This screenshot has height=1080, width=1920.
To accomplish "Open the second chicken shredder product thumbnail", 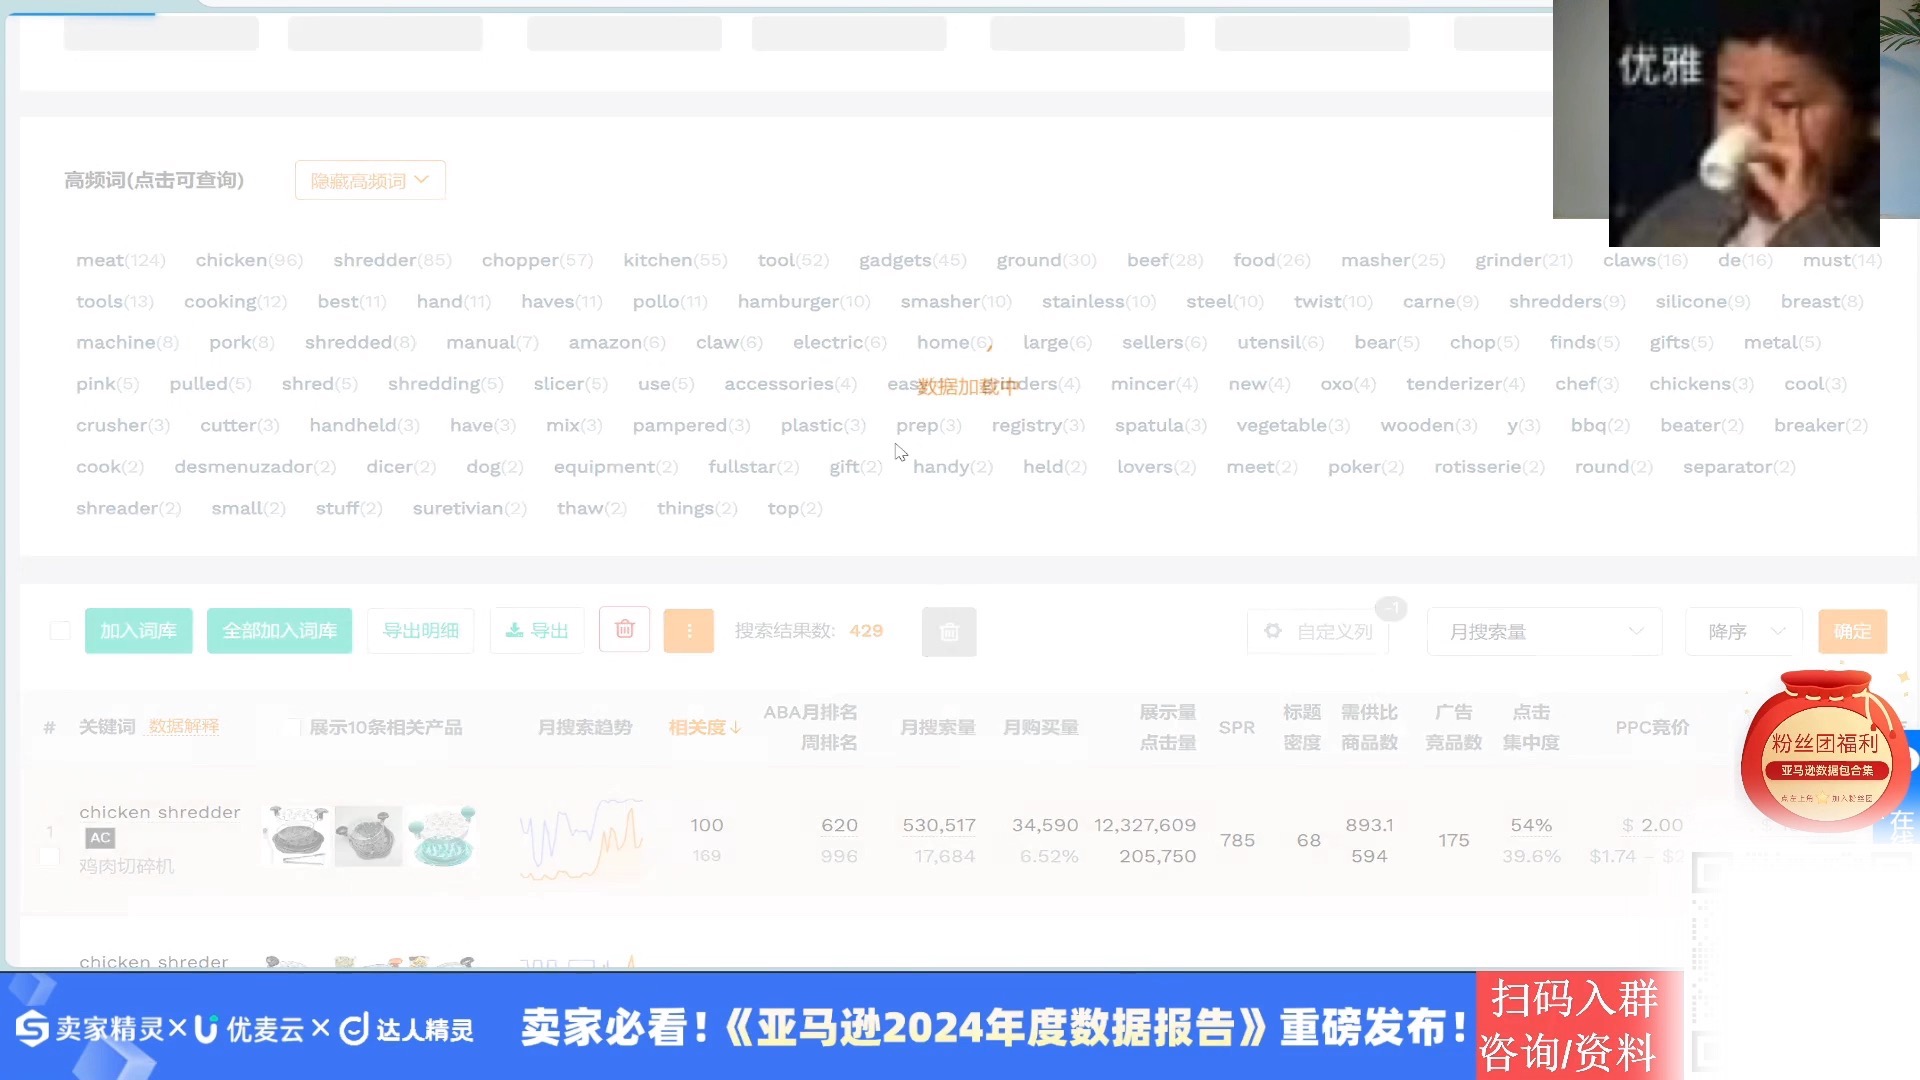I will pos(368,836).
